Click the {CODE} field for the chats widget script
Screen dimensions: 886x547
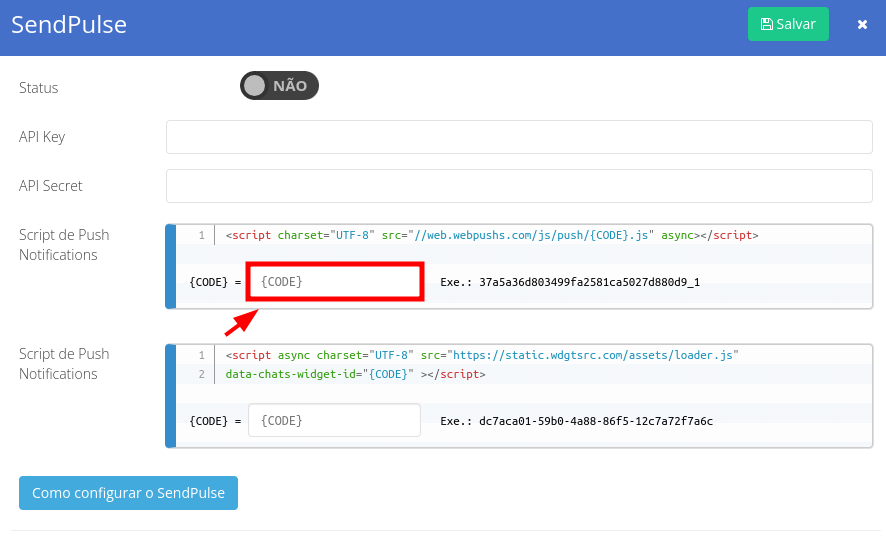335,420
